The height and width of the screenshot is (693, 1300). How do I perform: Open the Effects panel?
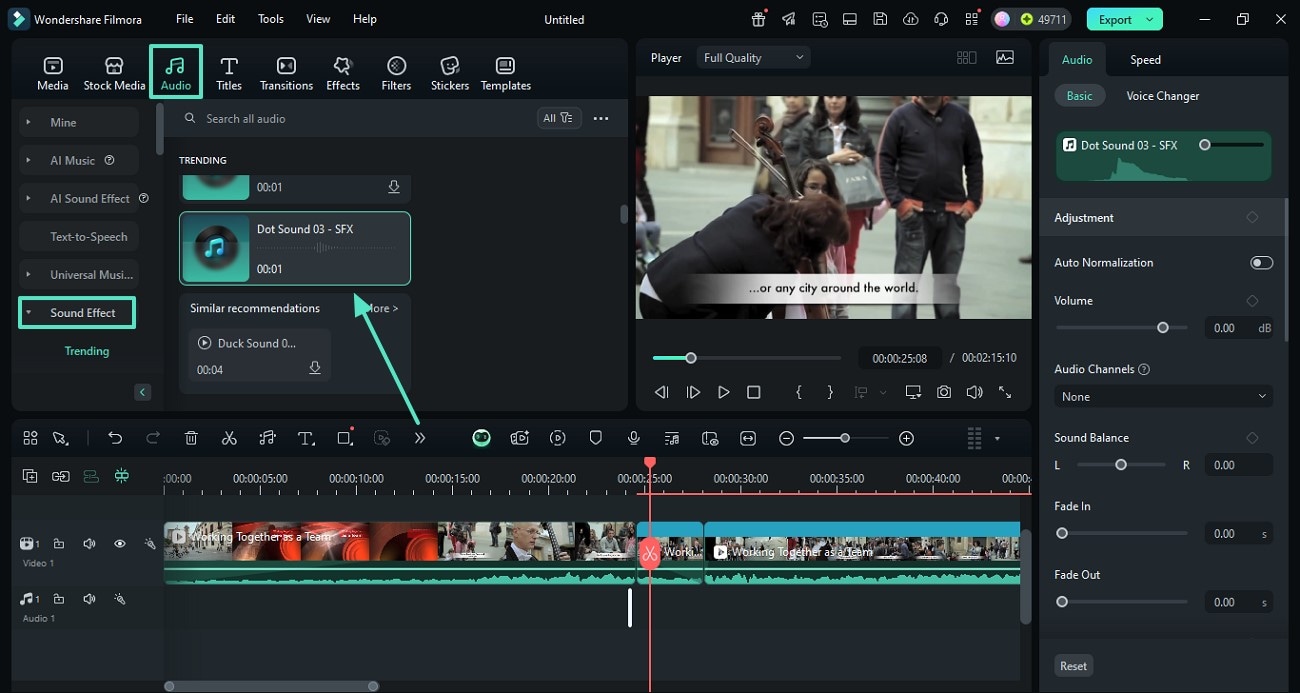click(343, 73)
